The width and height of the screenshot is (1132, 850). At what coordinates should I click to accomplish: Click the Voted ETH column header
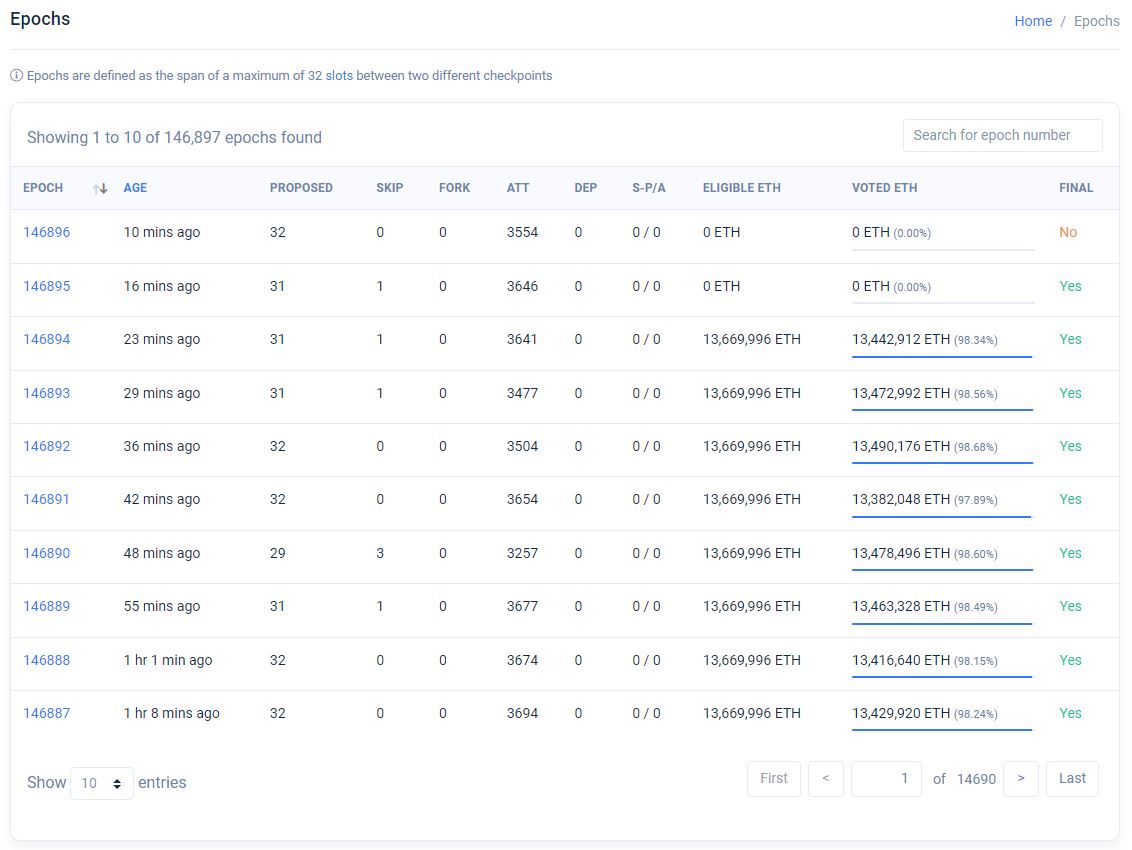pyautogui.click(x=884, y=188)
